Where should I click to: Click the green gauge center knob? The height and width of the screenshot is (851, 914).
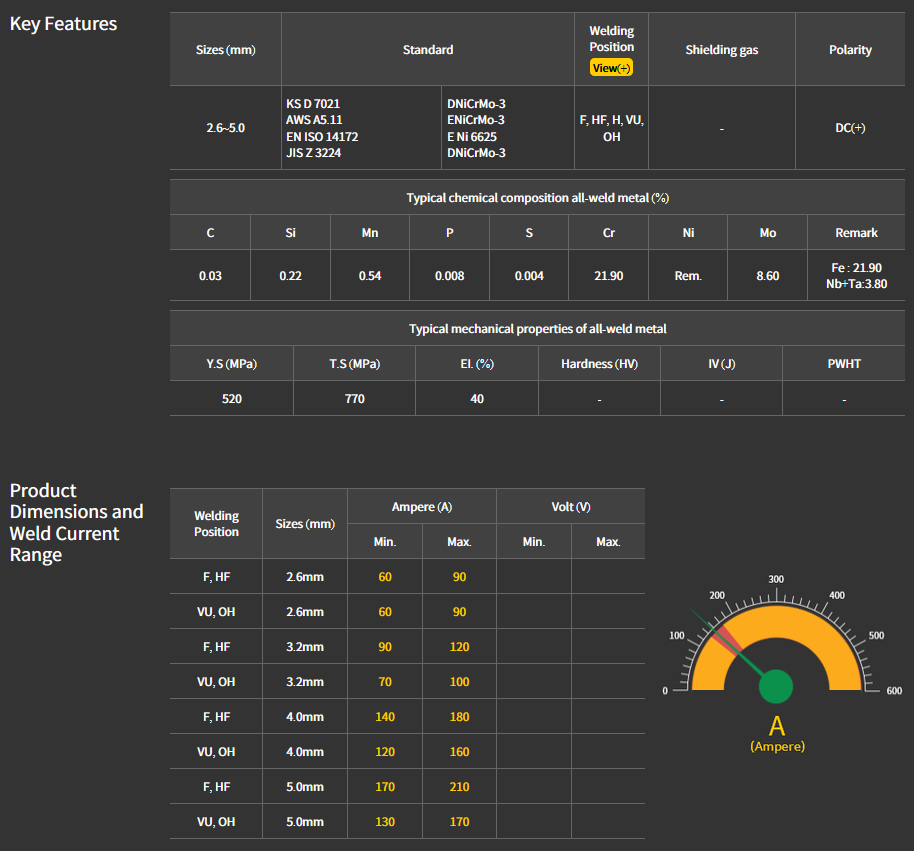[x=776, y=687]
